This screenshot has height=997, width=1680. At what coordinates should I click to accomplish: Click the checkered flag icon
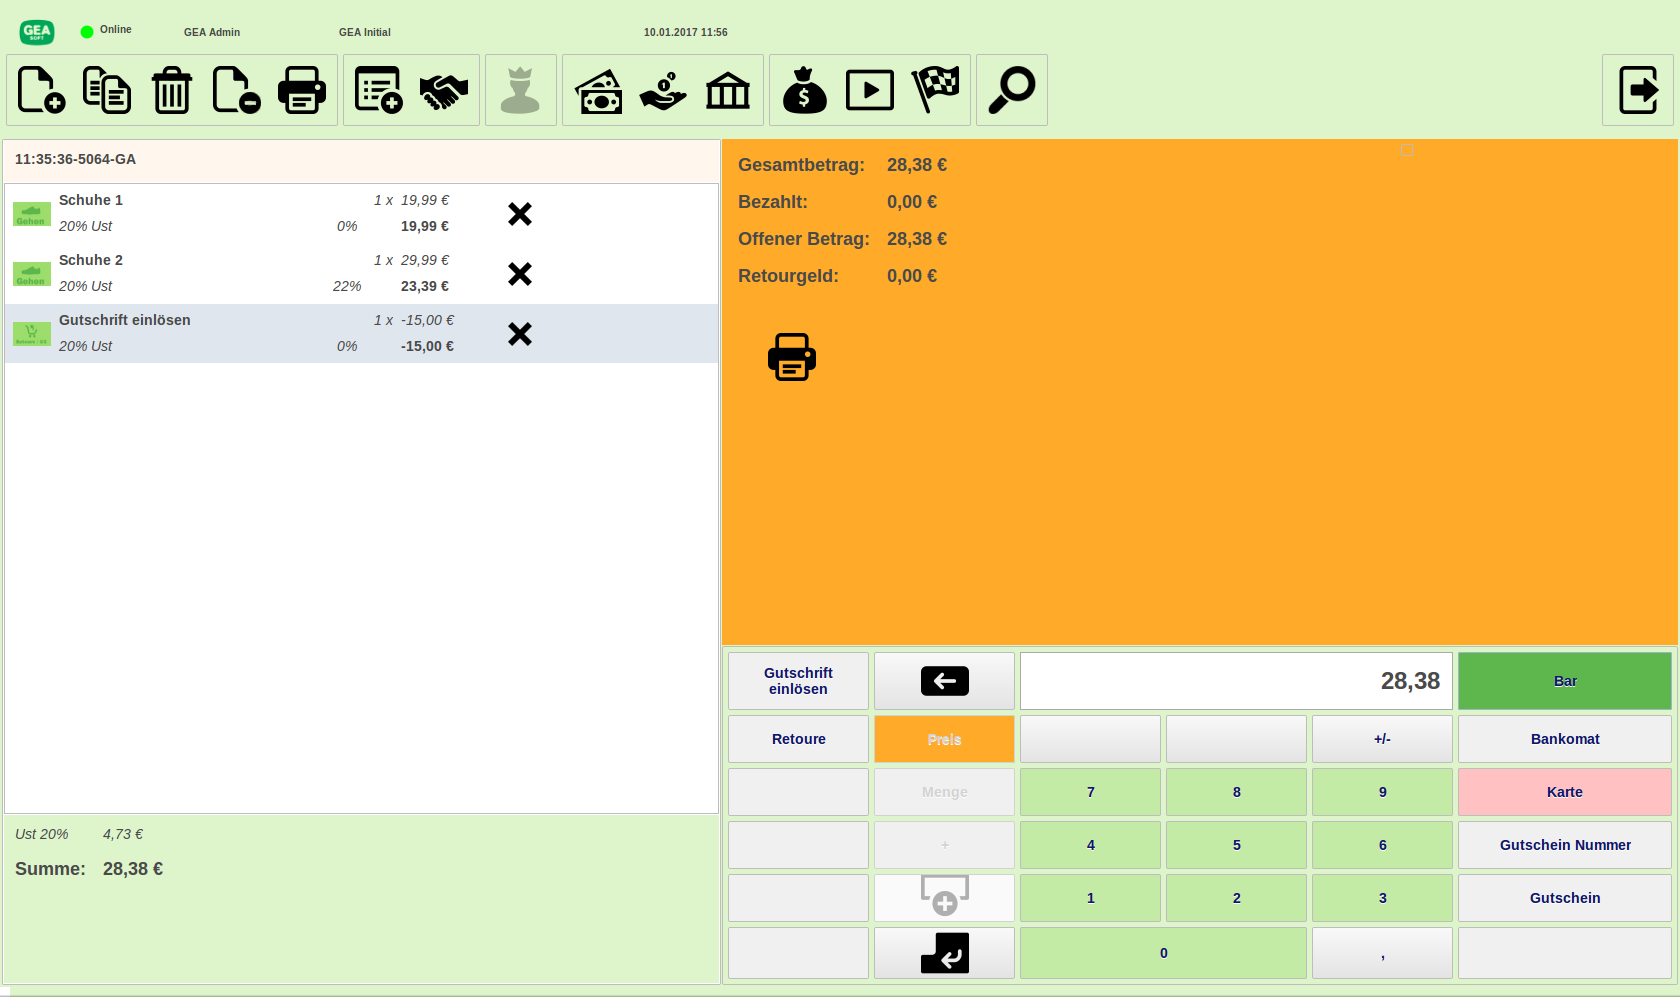(936, 90)
